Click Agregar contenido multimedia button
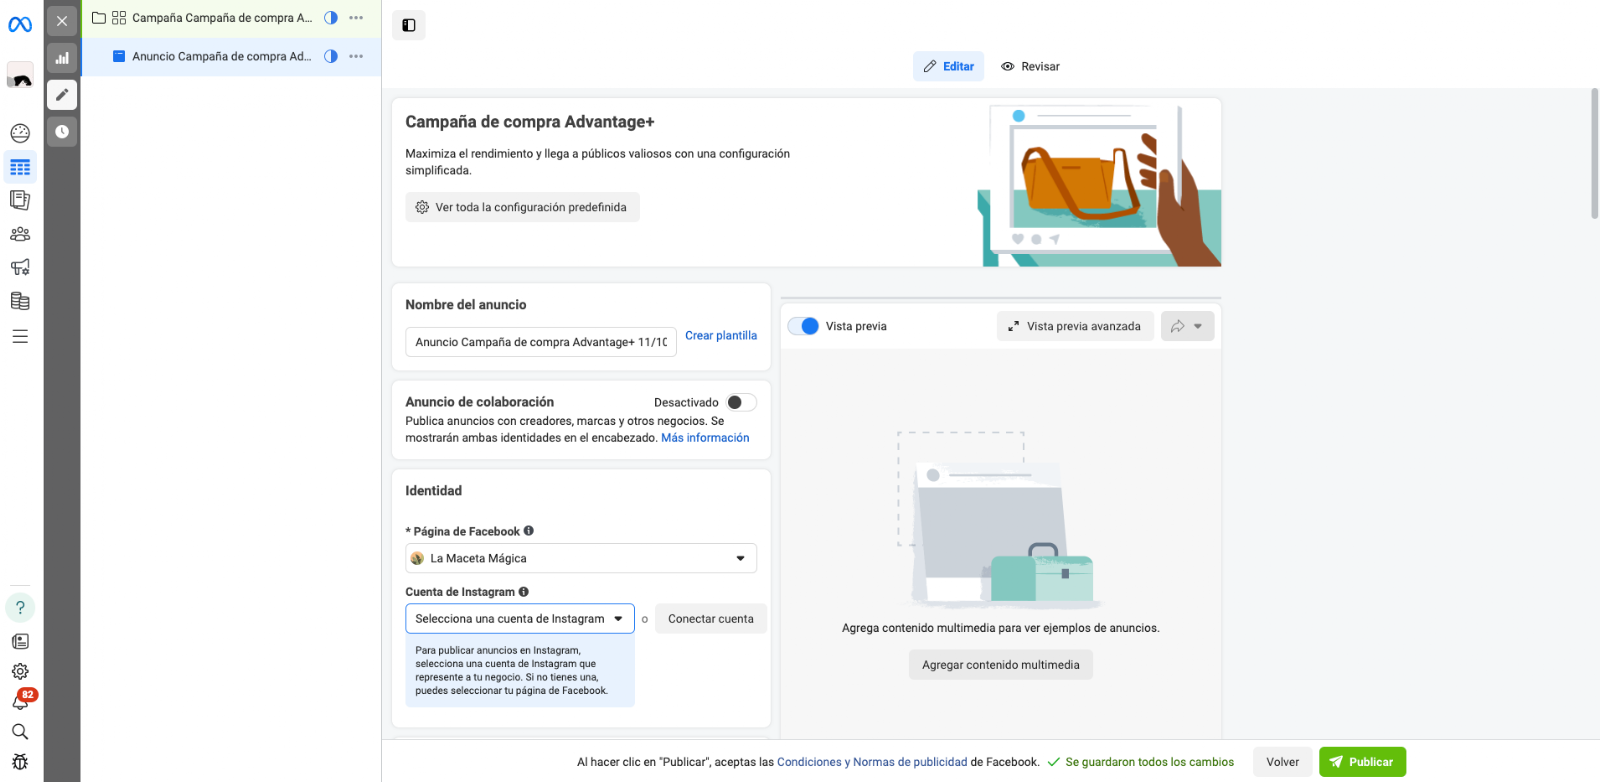The height and width of the screenshot is (782, 1600). [1001, 665]
